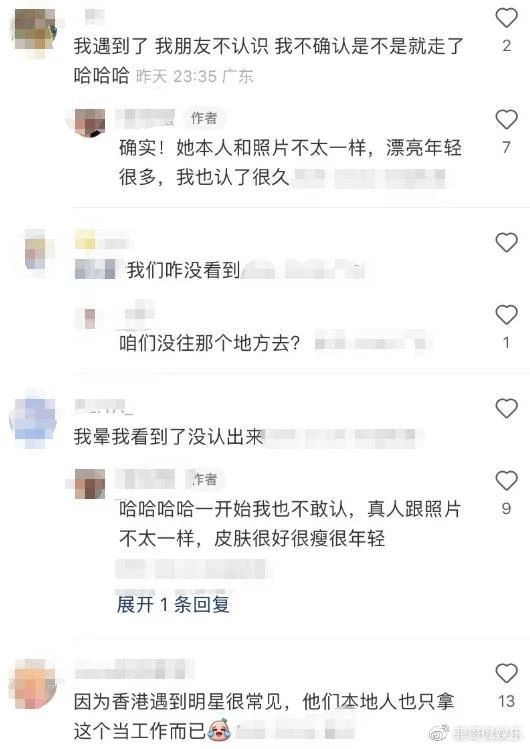The height and width of the screenshot is (749, 530).
Task: Tap the timestamp '昨天 23:35 广东'
Action: pyautogui.click(x=195, y=76)
